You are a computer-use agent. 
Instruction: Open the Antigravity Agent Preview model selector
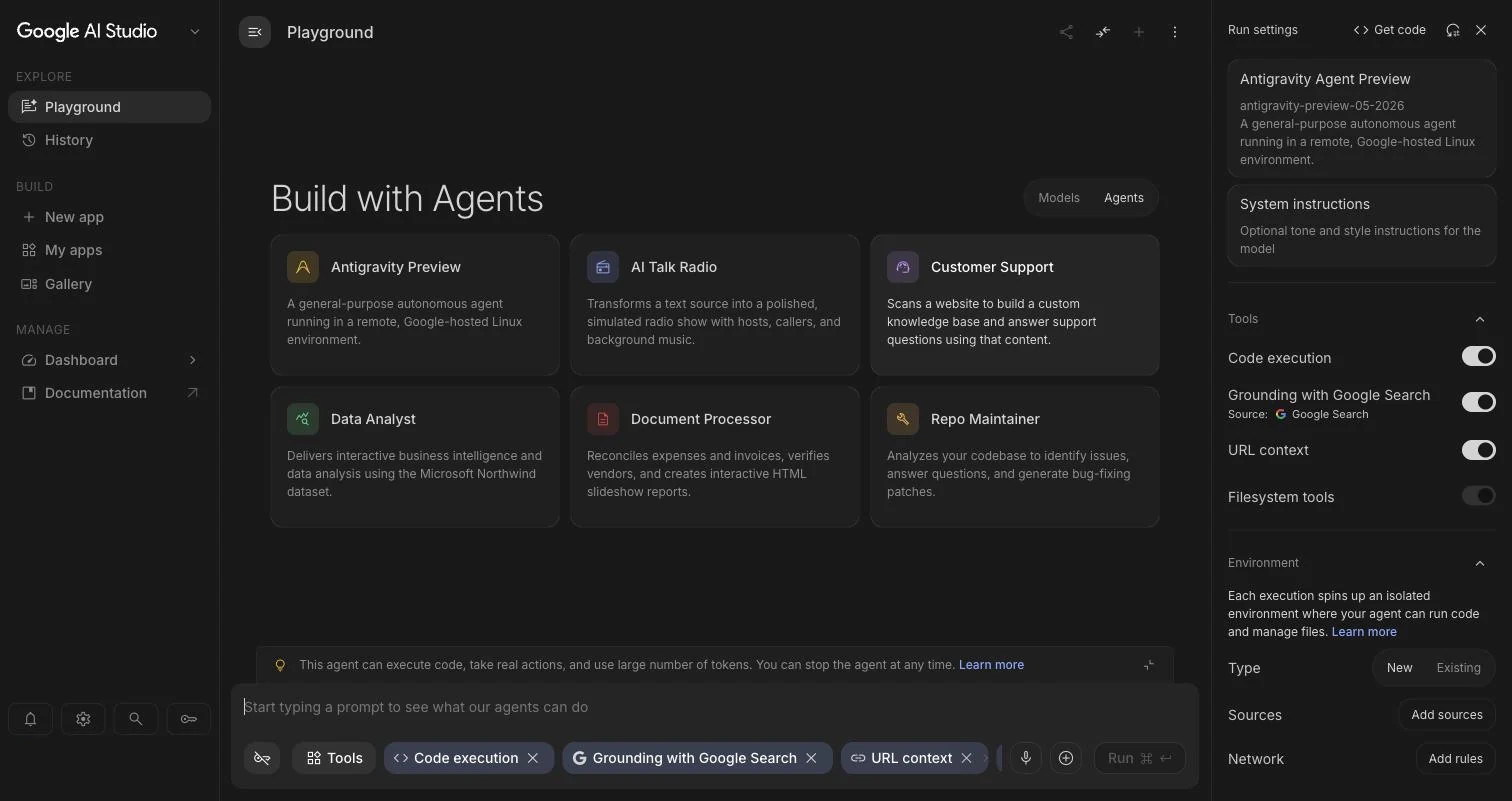pos(1361,118)
